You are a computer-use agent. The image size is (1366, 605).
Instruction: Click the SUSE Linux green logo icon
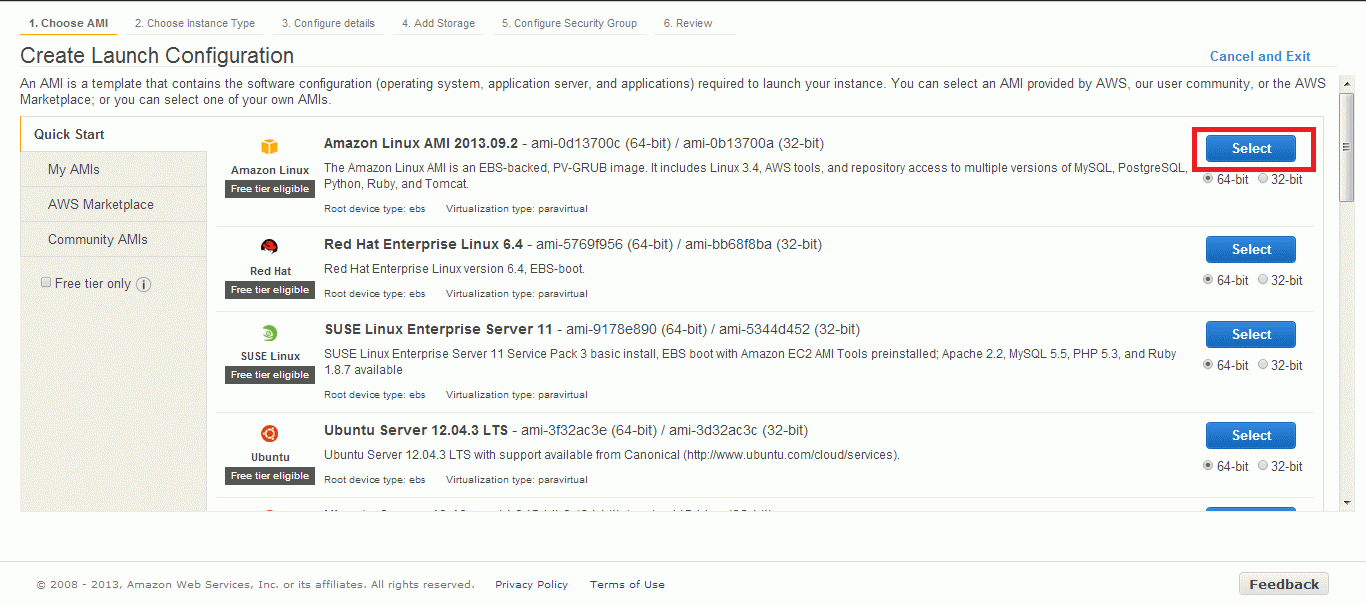tap(269, 333)
